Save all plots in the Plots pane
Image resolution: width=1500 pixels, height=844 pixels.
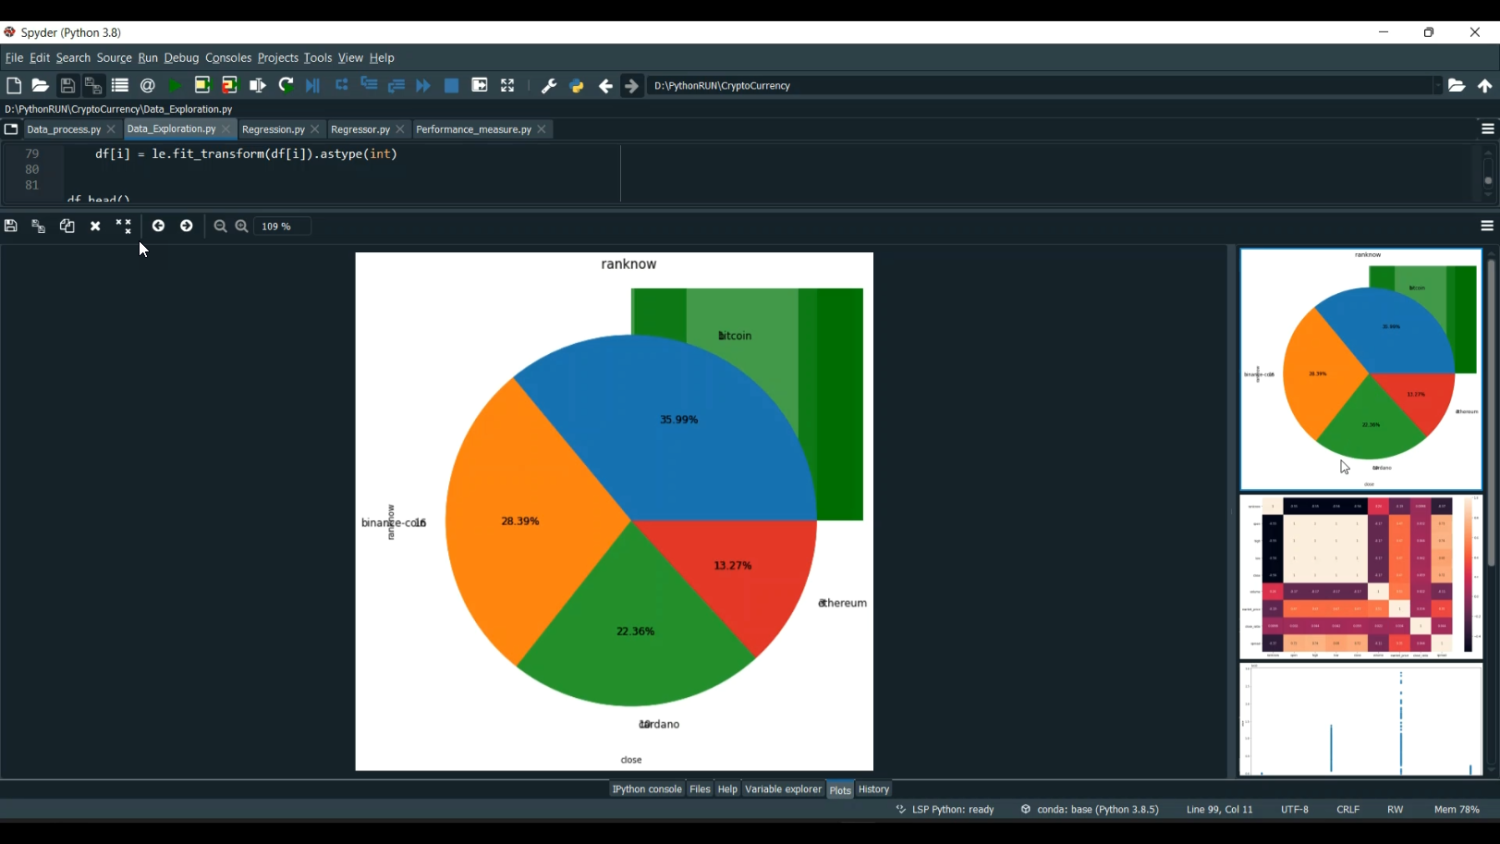click(x=38, y=226)
